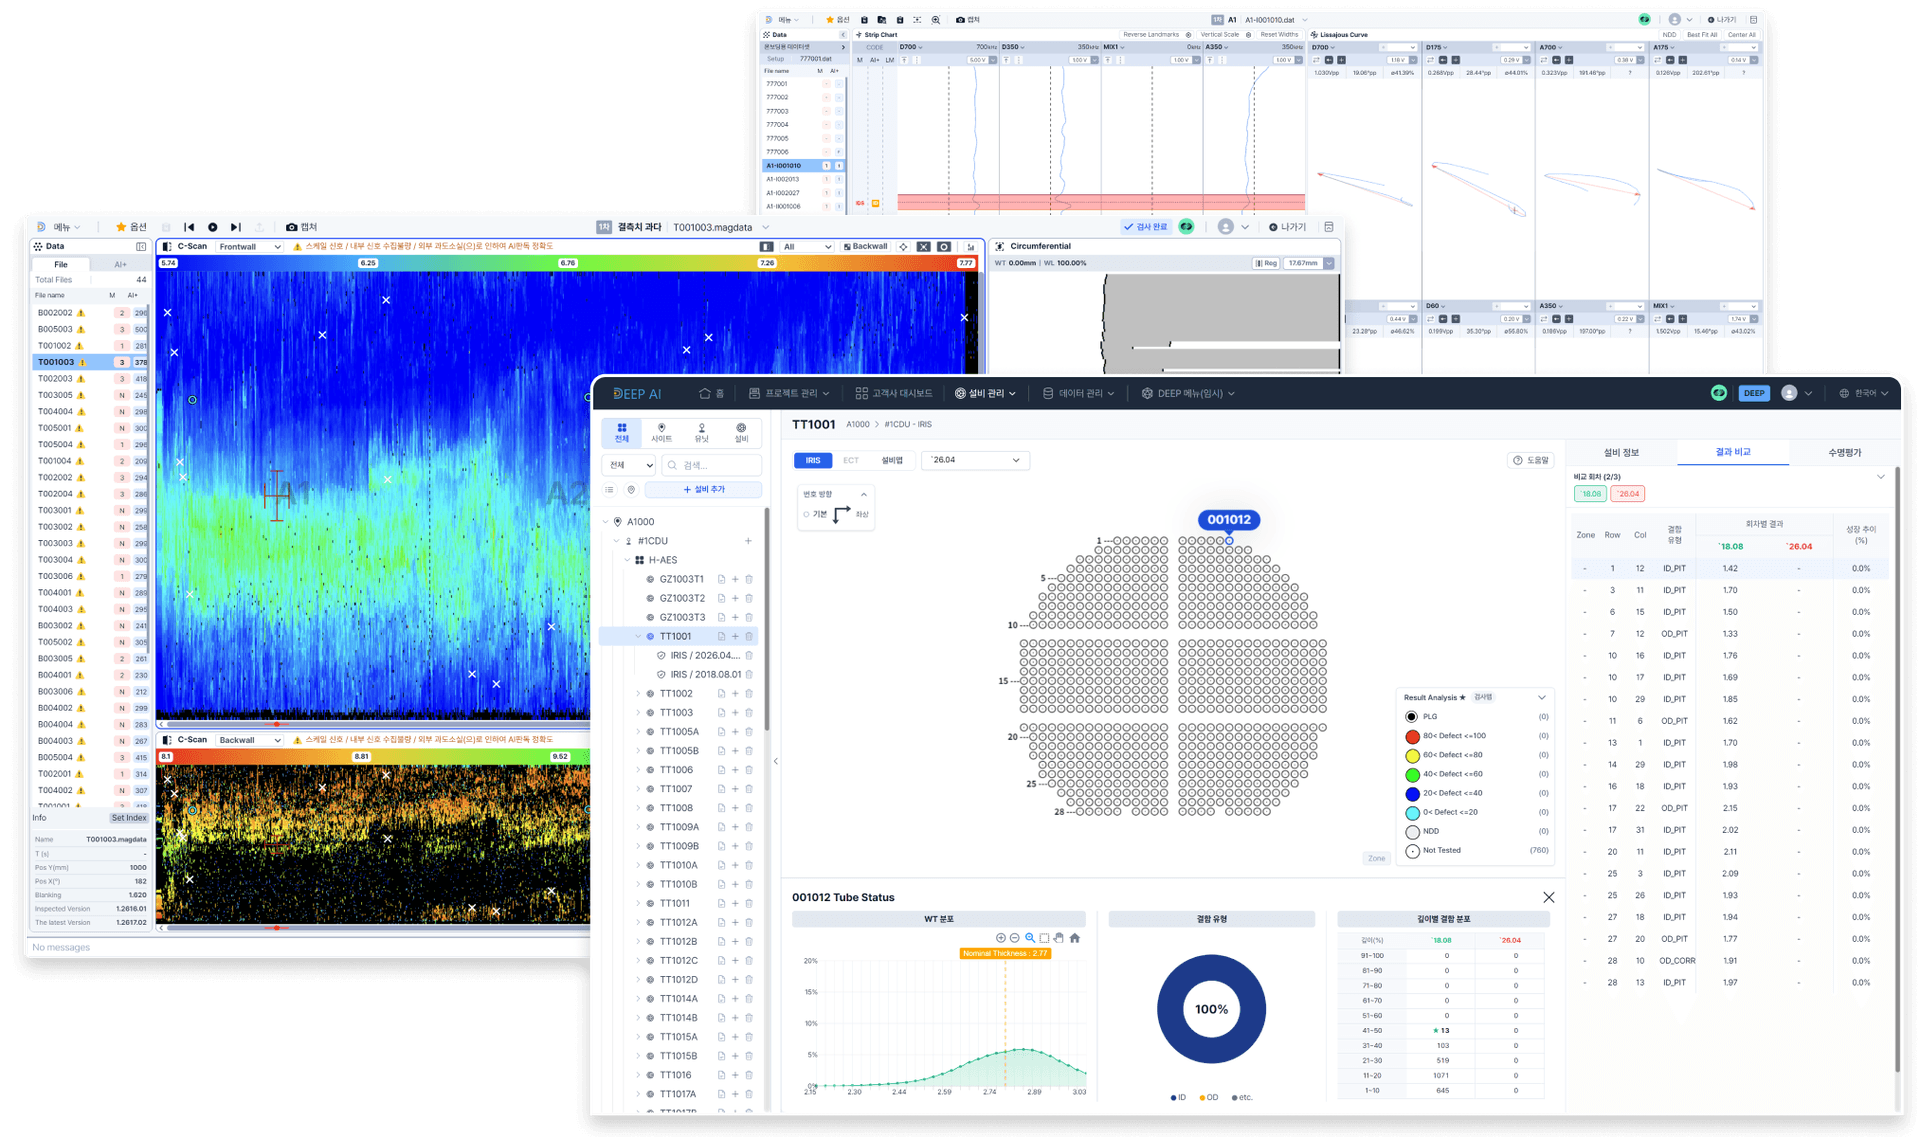Switch to the 수명평가 tab
The height and width of the screenshot is (1137, 1920).
point(1845,452)
